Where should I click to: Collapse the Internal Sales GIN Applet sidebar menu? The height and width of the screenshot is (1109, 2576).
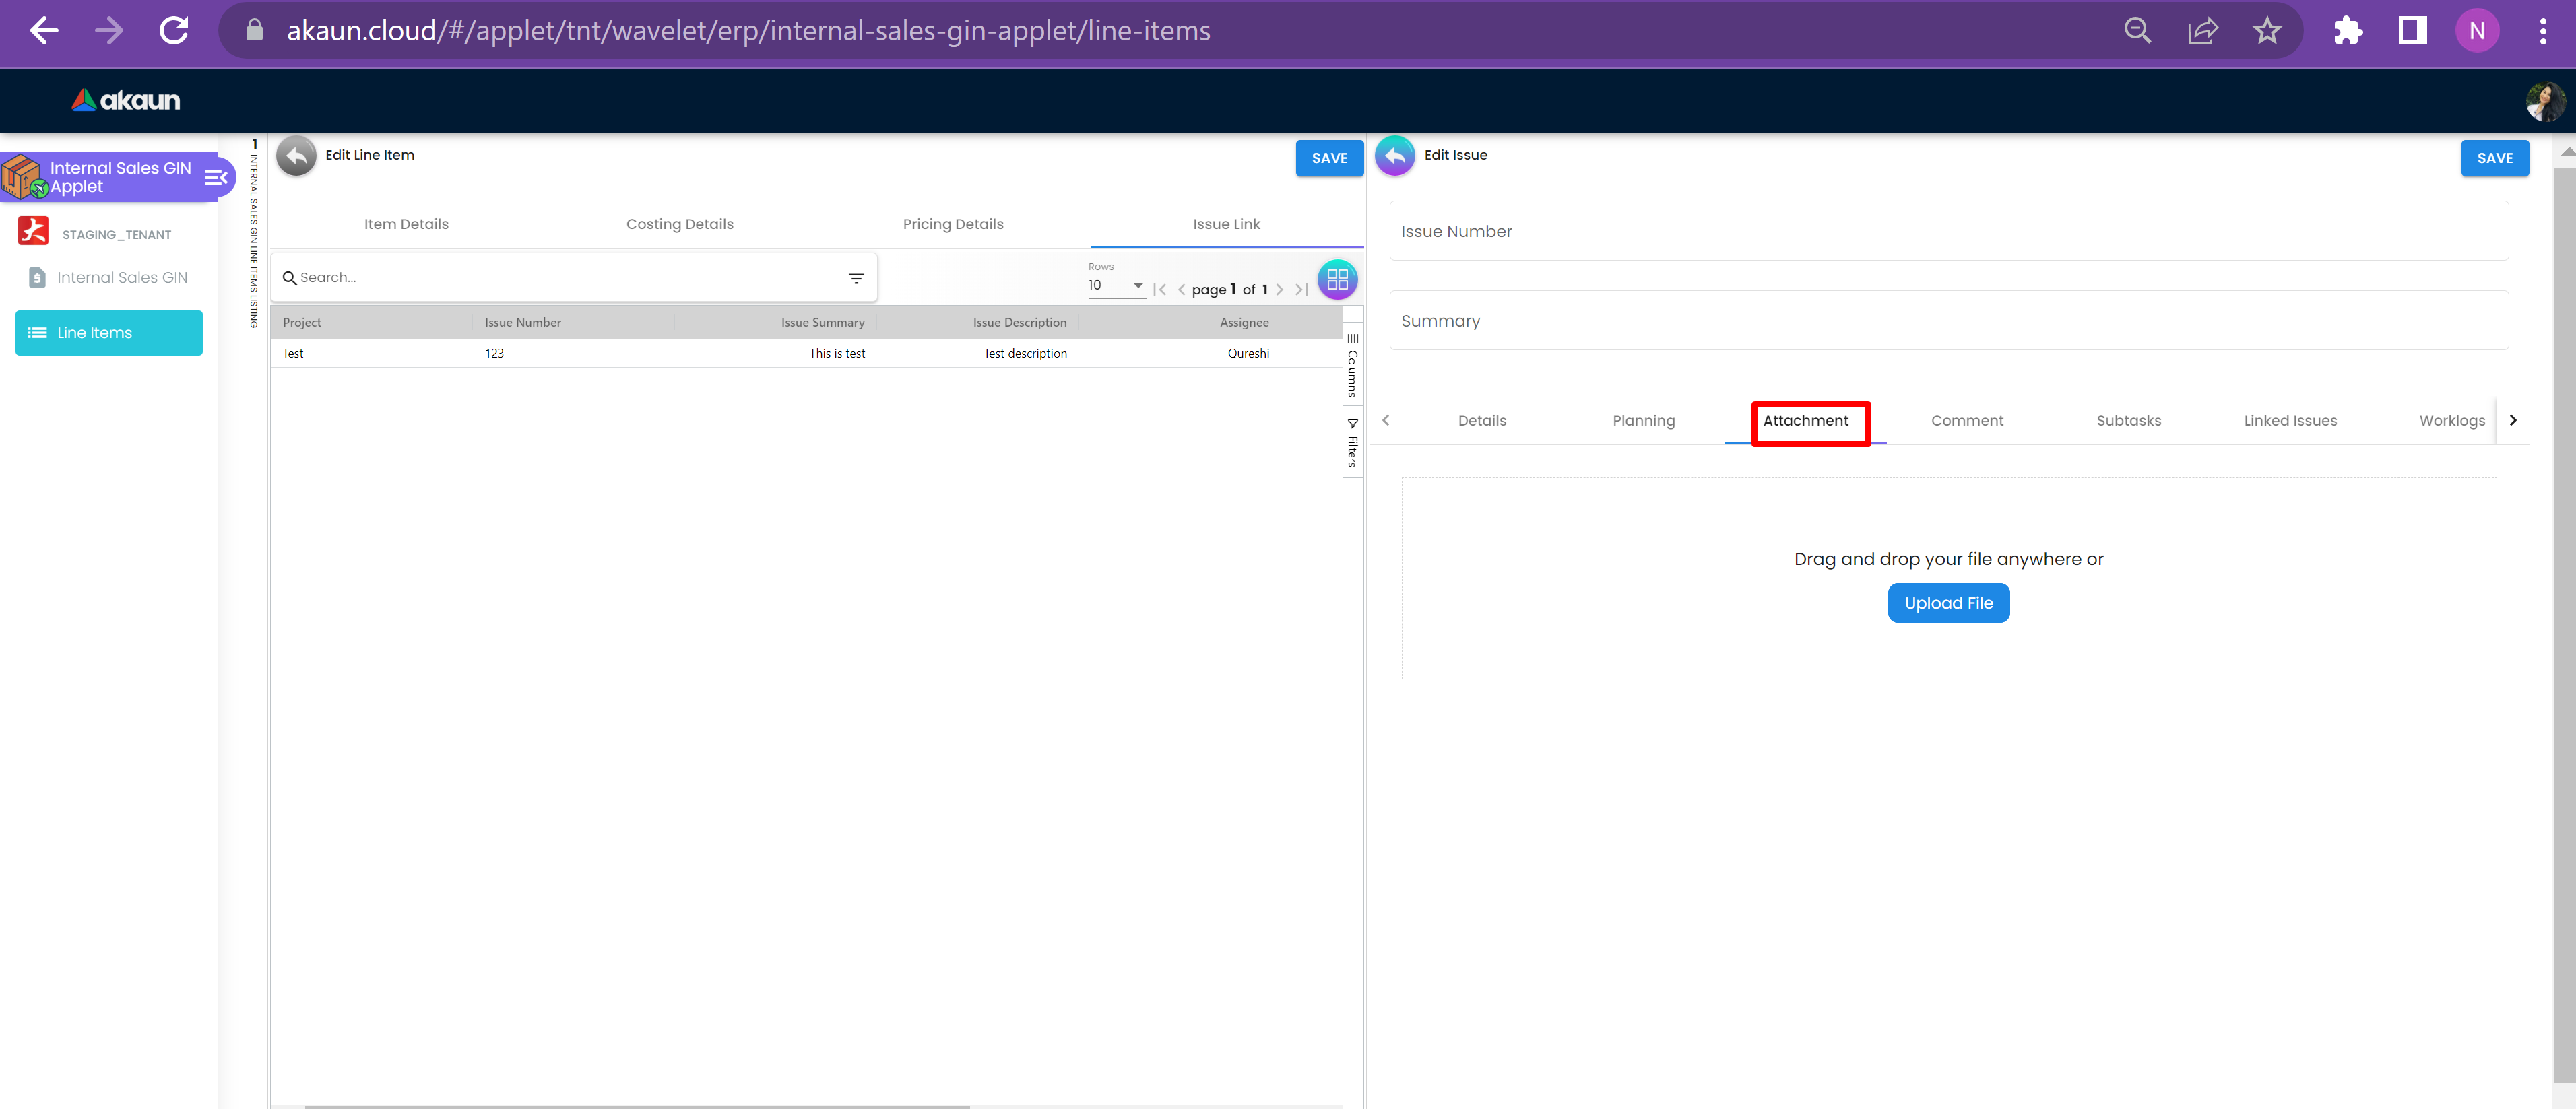click(x=215, y=178)
